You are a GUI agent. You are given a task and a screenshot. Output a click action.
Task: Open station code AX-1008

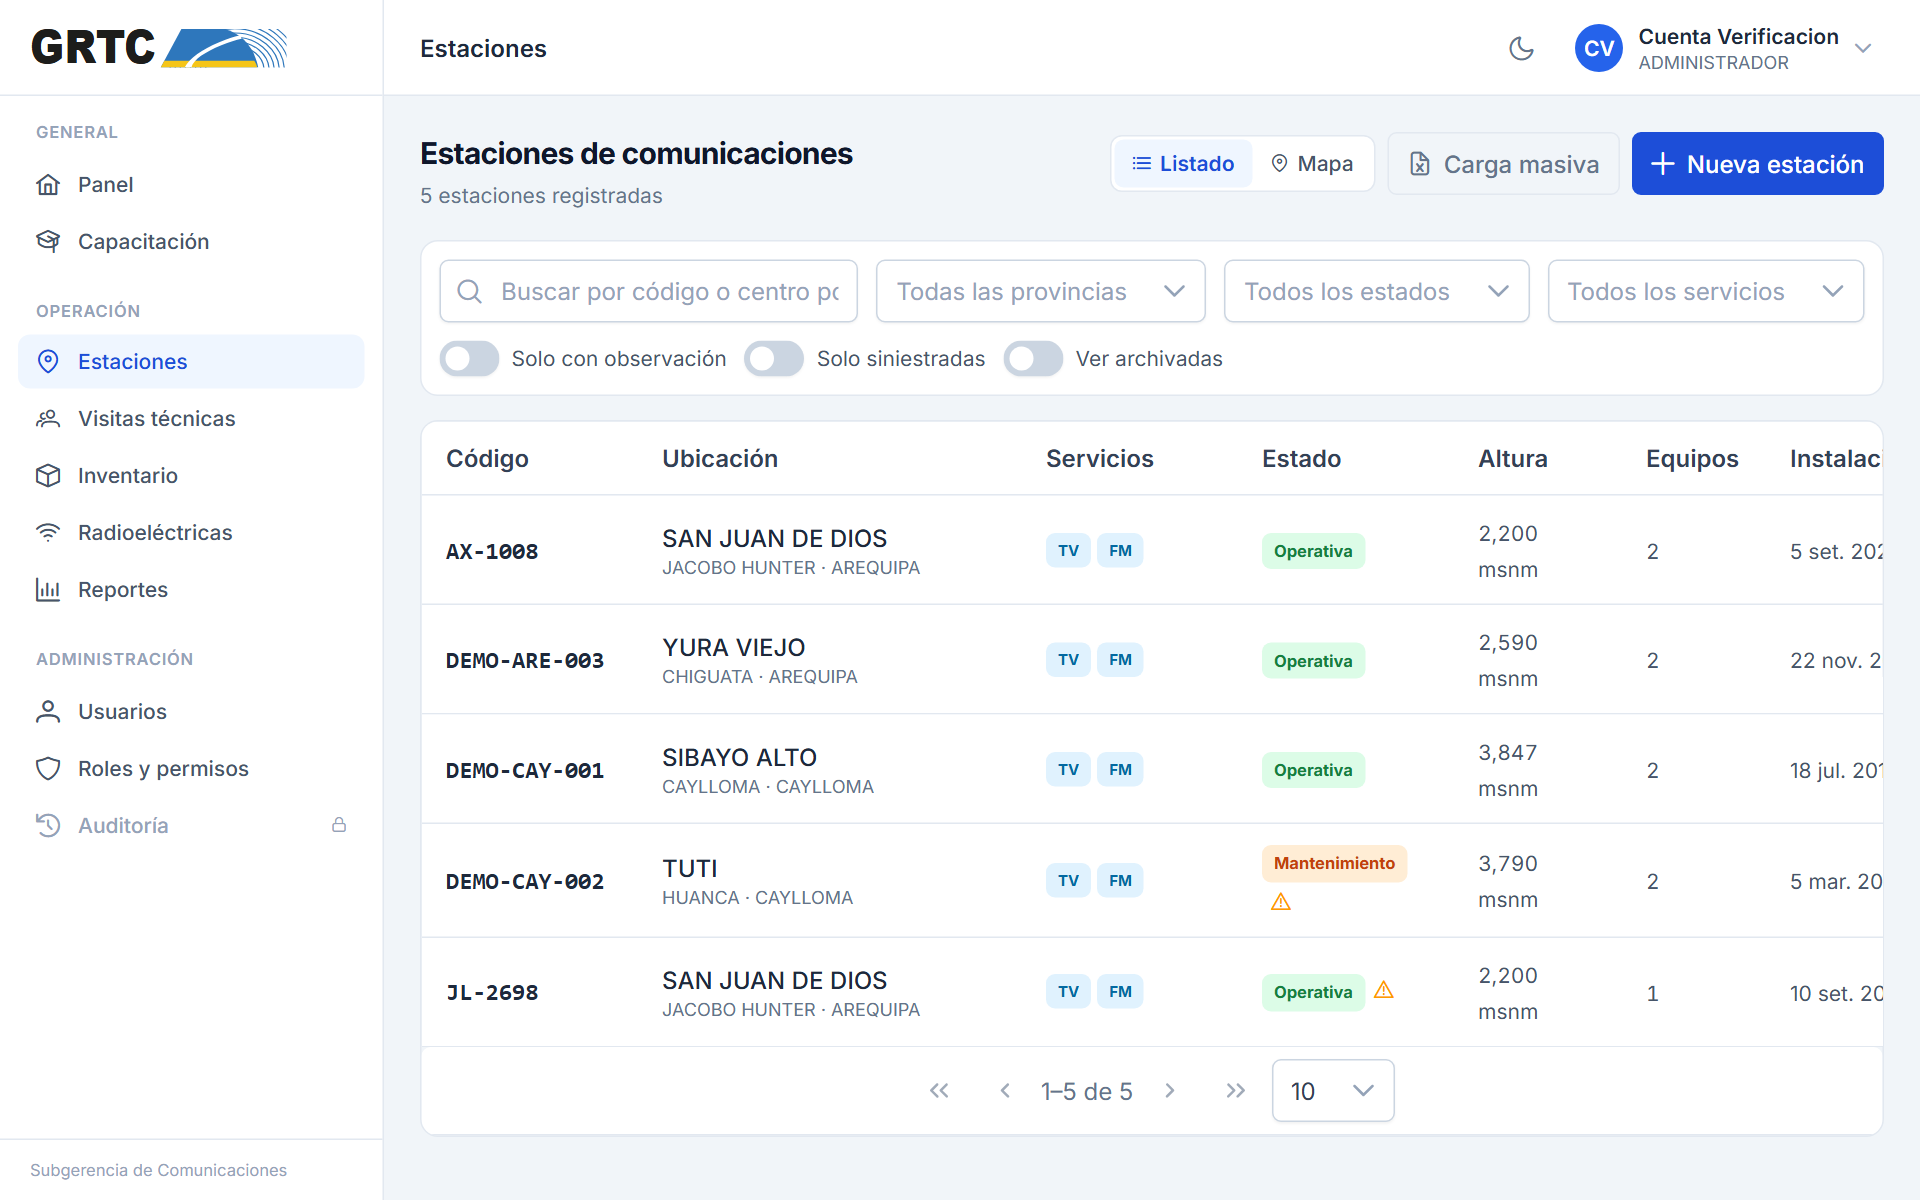tap(492, 552)
